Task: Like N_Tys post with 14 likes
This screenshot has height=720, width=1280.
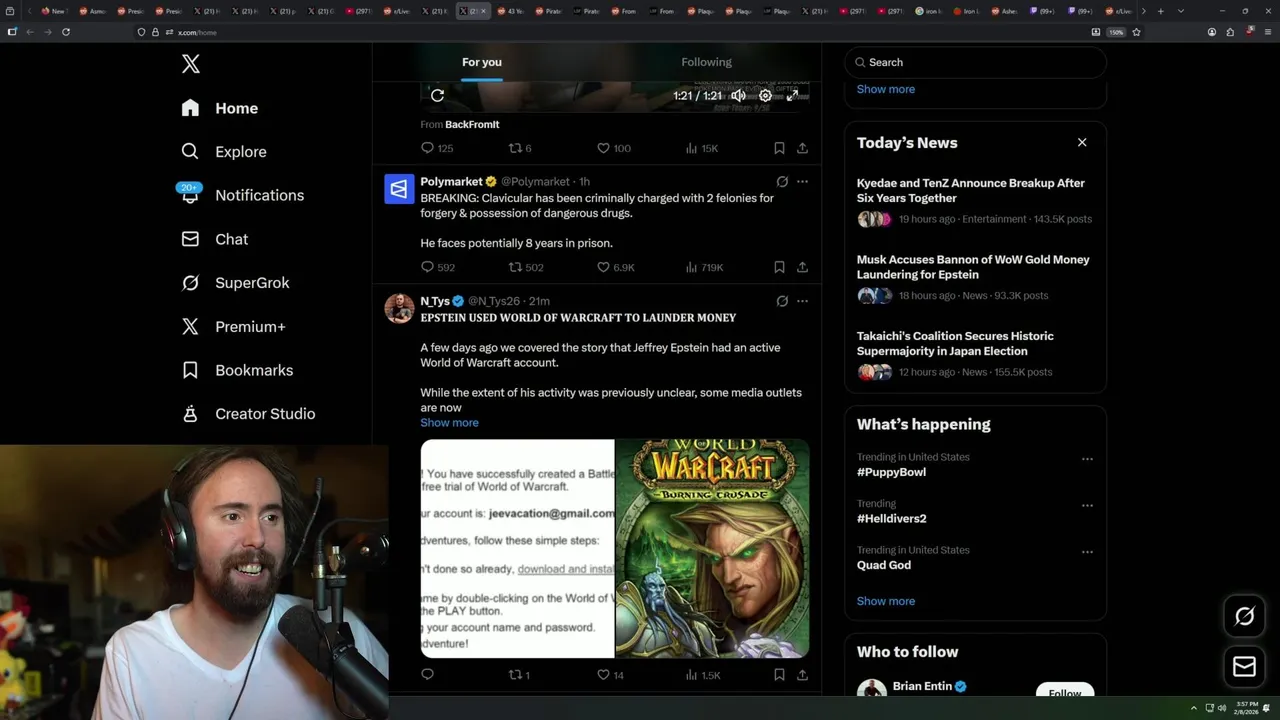Action: coord(610,675)
